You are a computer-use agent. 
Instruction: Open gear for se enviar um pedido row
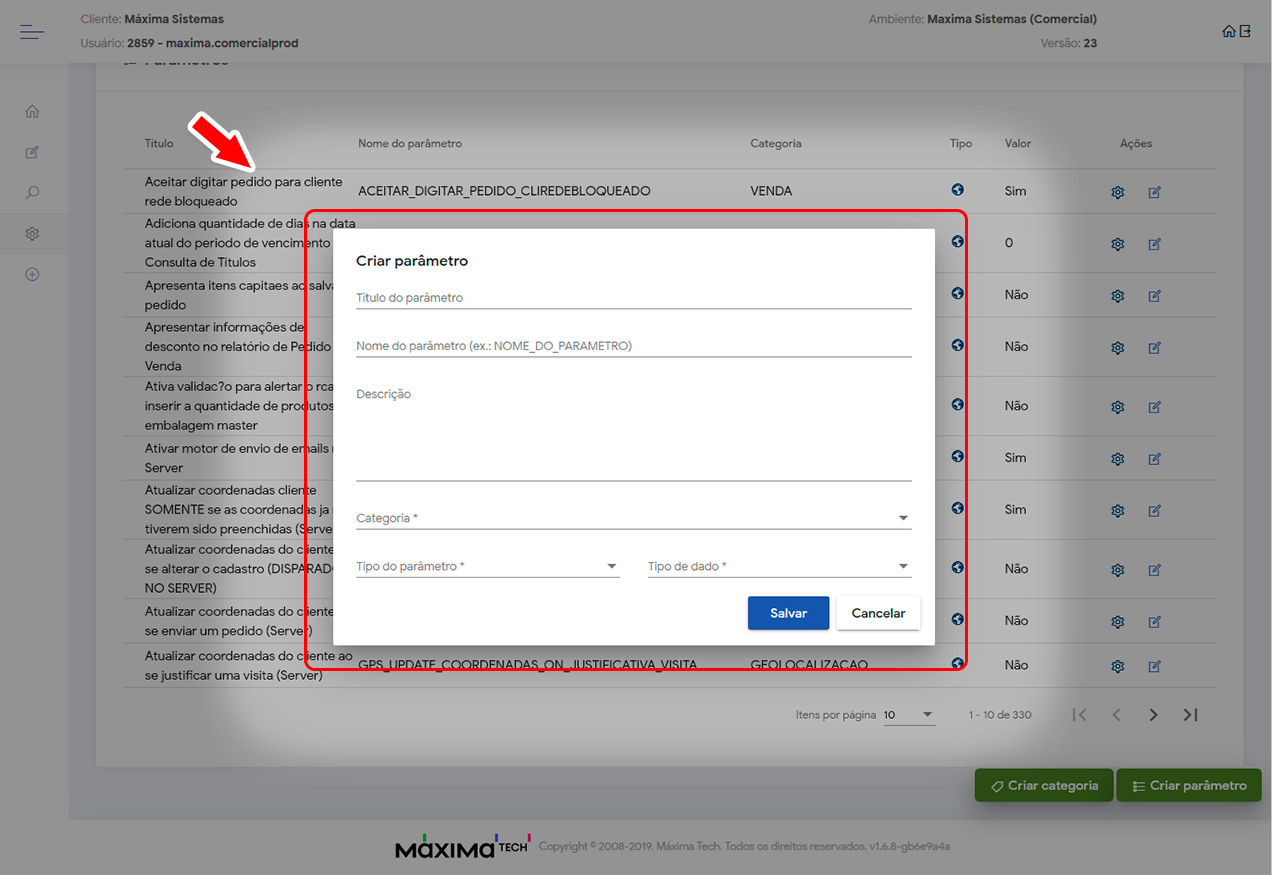[x=1118, y=622]
